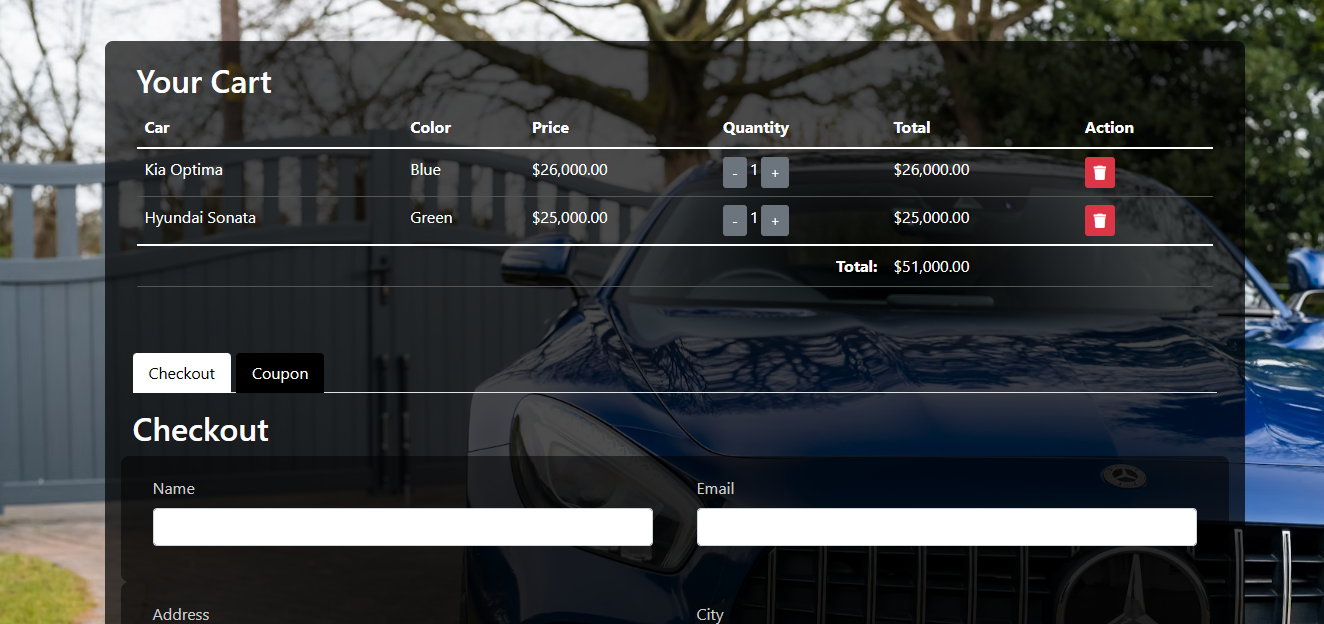Click the City label

click(x=710, y=614)
